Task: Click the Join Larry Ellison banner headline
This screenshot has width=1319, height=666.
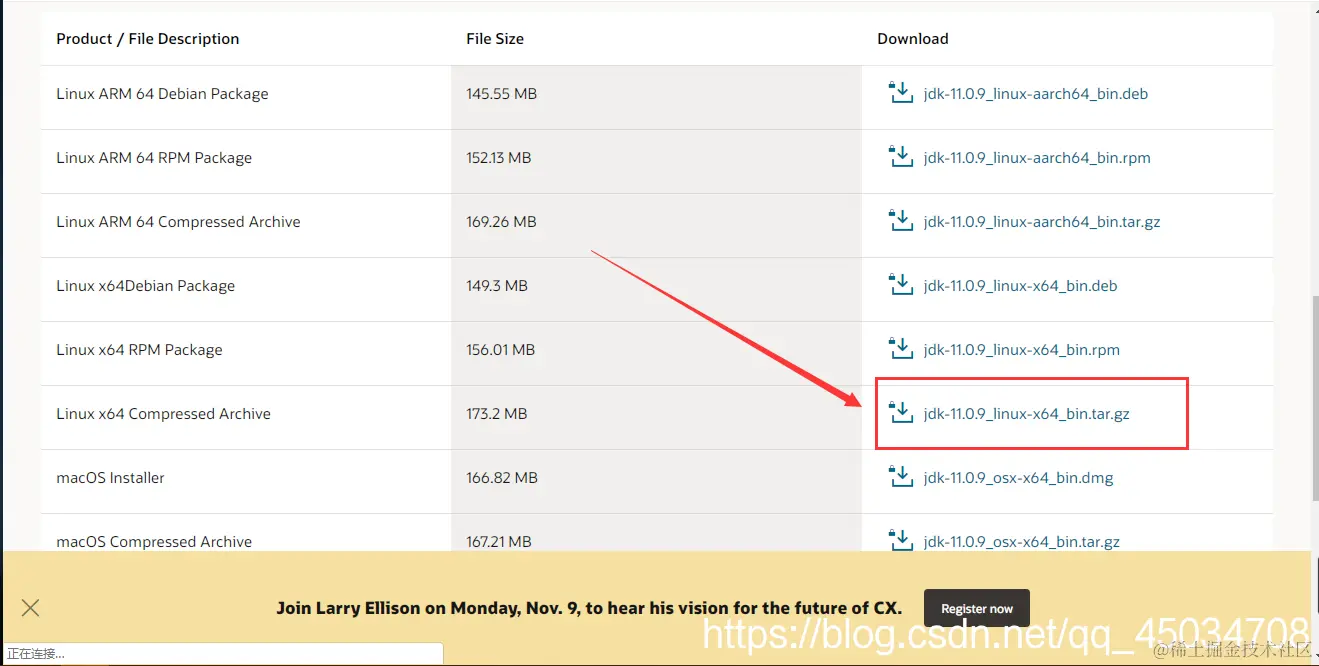Action: [x=589, y=608]
